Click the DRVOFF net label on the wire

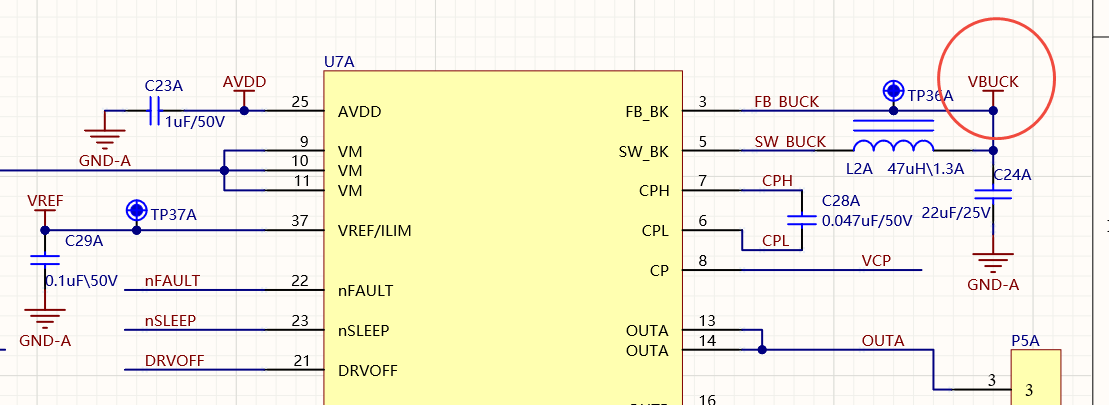174,360
